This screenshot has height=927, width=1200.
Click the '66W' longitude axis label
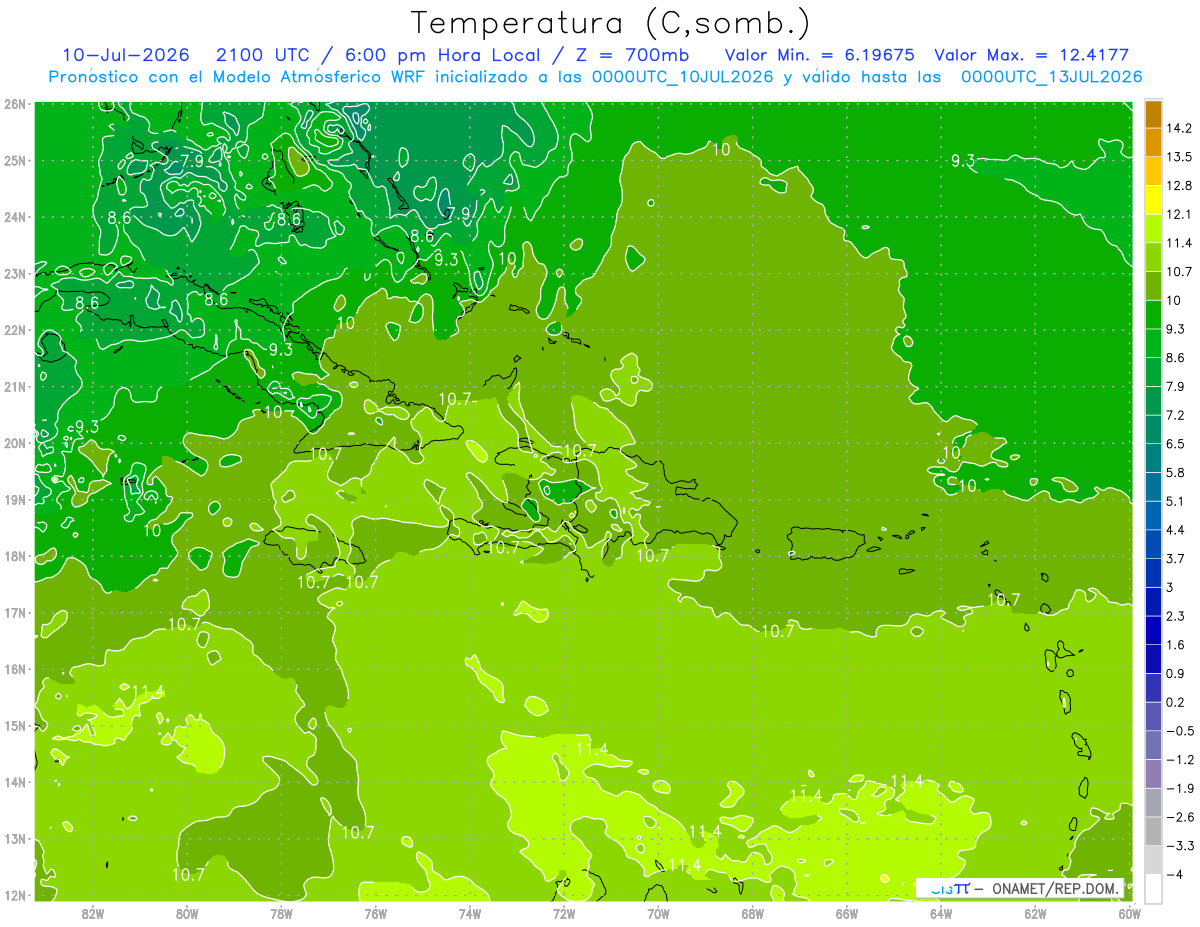coord(846,913)
